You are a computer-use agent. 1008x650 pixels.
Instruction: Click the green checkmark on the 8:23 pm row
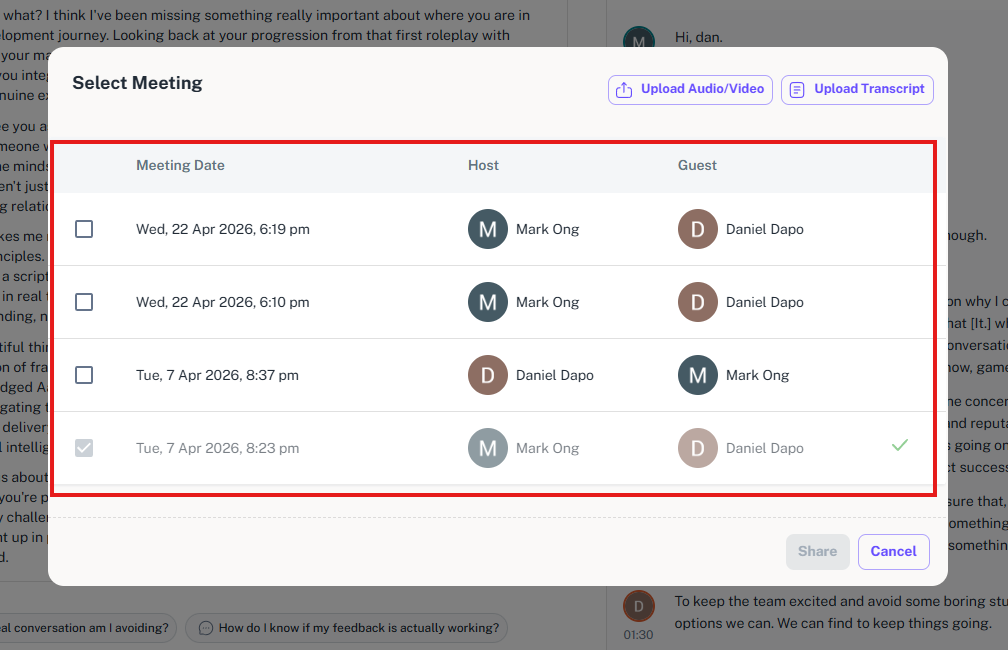tap(900, 445)
